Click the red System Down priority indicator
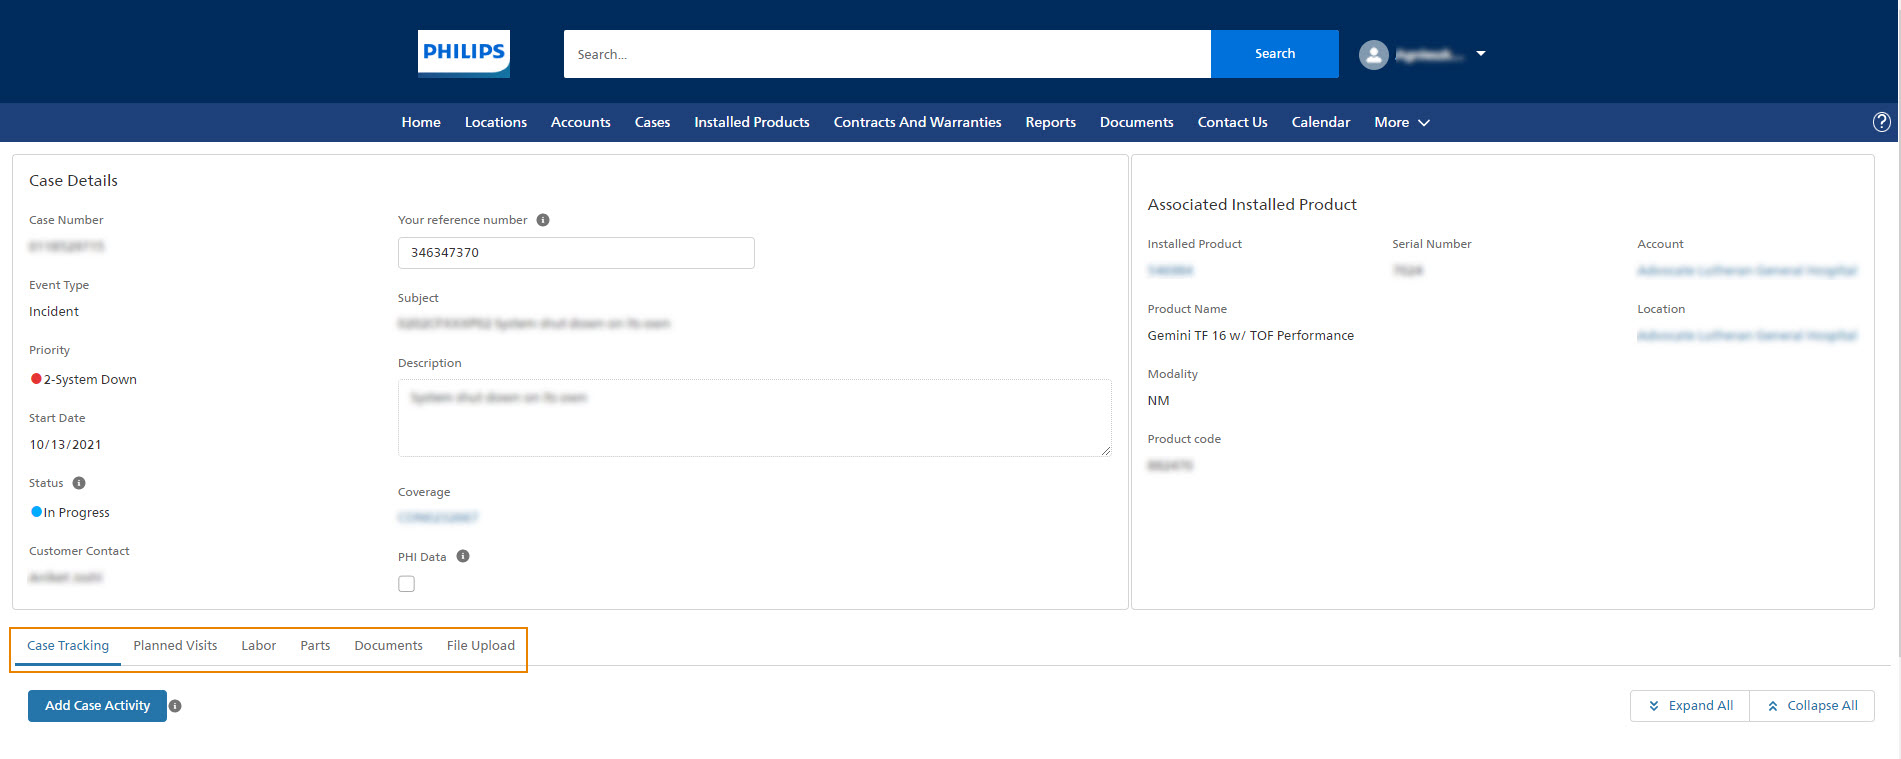This screenshot has width=1901, height=759. [x=36, y=379]
